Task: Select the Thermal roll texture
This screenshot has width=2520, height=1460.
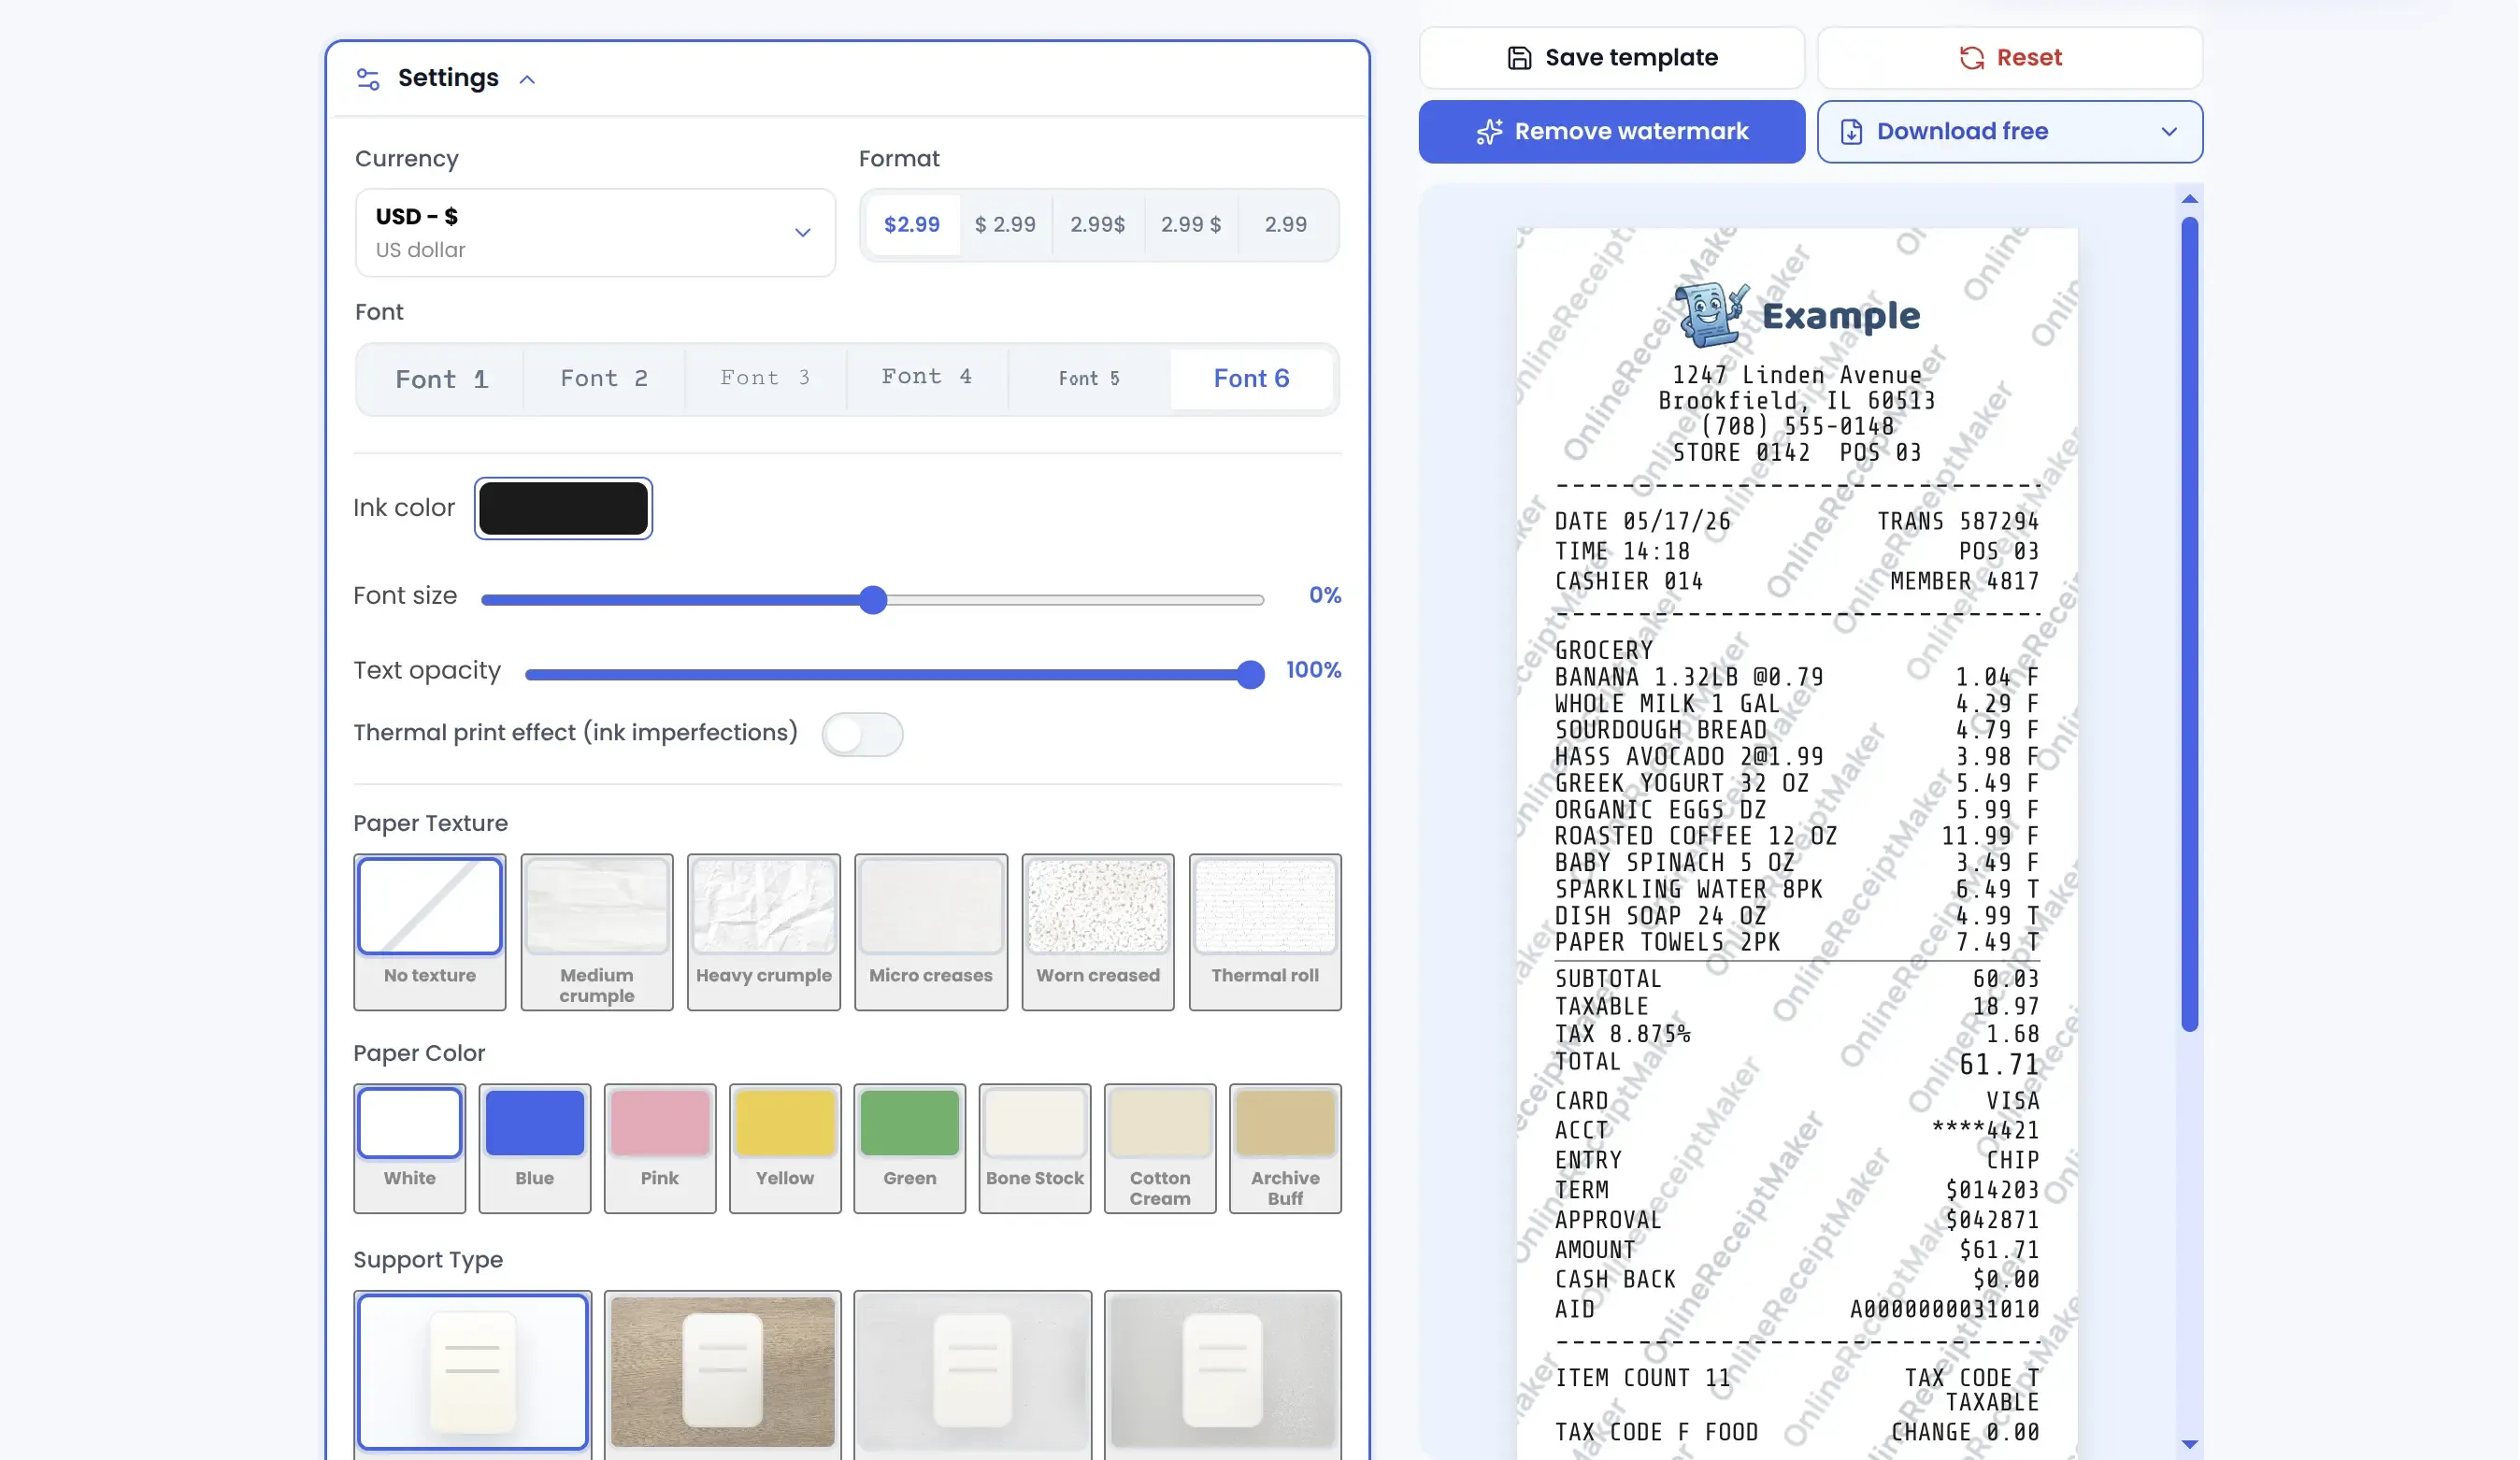Action: click(x=1264, y=932)
